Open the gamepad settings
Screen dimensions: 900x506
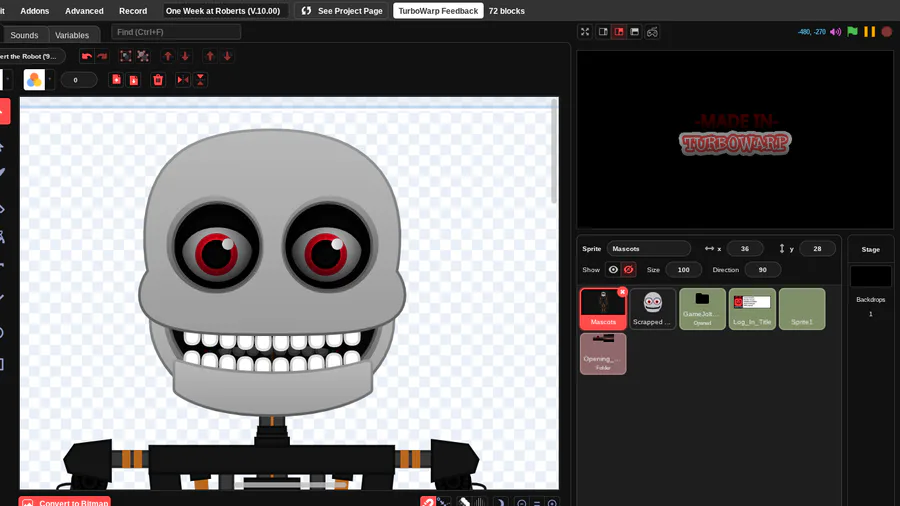652,32
